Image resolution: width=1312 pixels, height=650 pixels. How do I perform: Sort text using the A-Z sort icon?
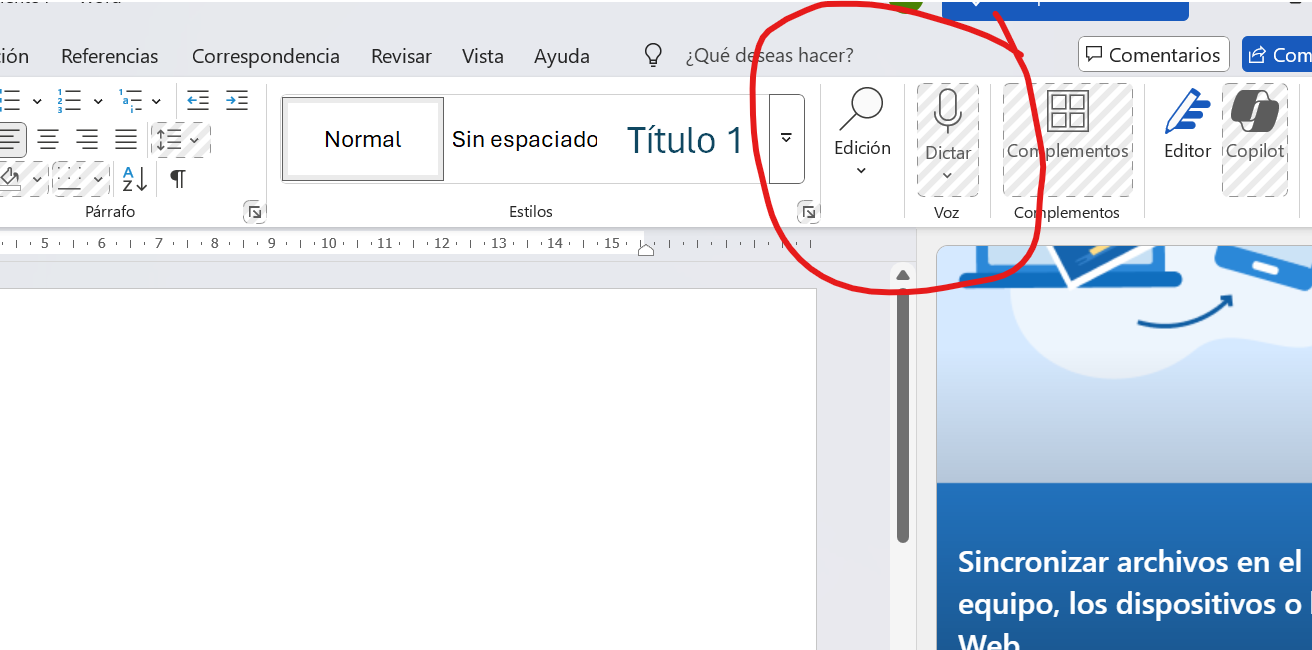(x=133, y=179)
